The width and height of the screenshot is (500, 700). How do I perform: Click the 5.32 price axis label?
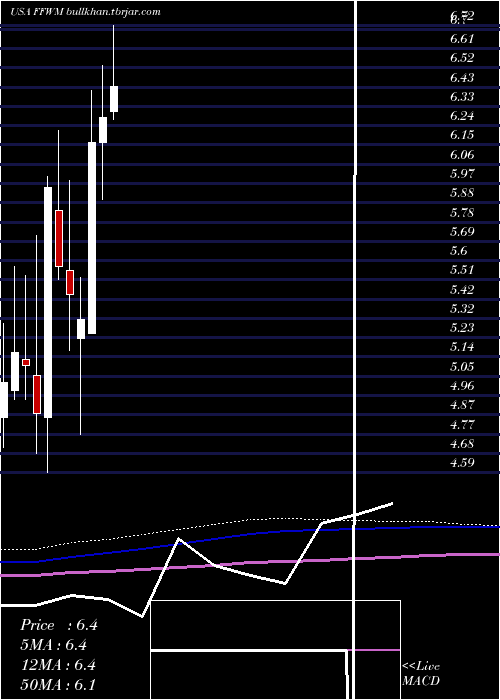(x=462, y=309)
